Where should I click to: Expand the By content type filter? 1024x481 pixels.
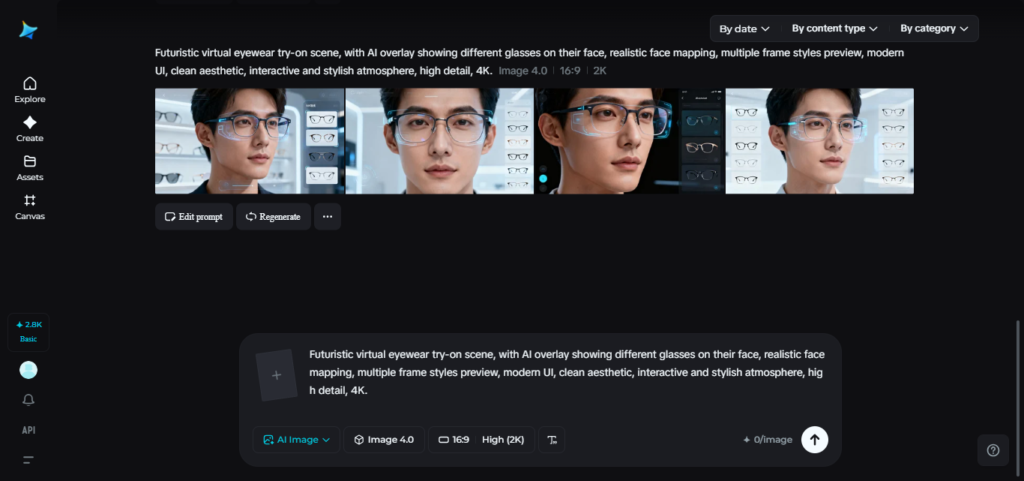(x=834, y=29)
